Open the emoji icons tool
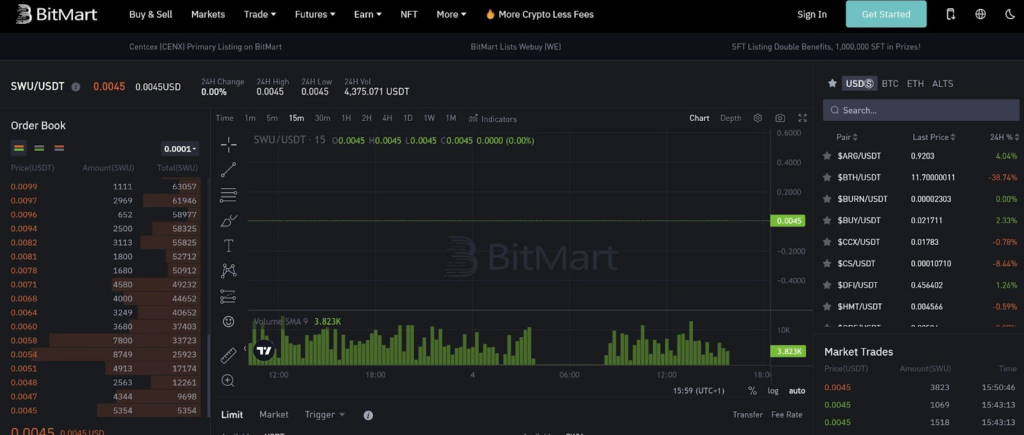This screenshot has width=1024, height=435. (228, 321)
